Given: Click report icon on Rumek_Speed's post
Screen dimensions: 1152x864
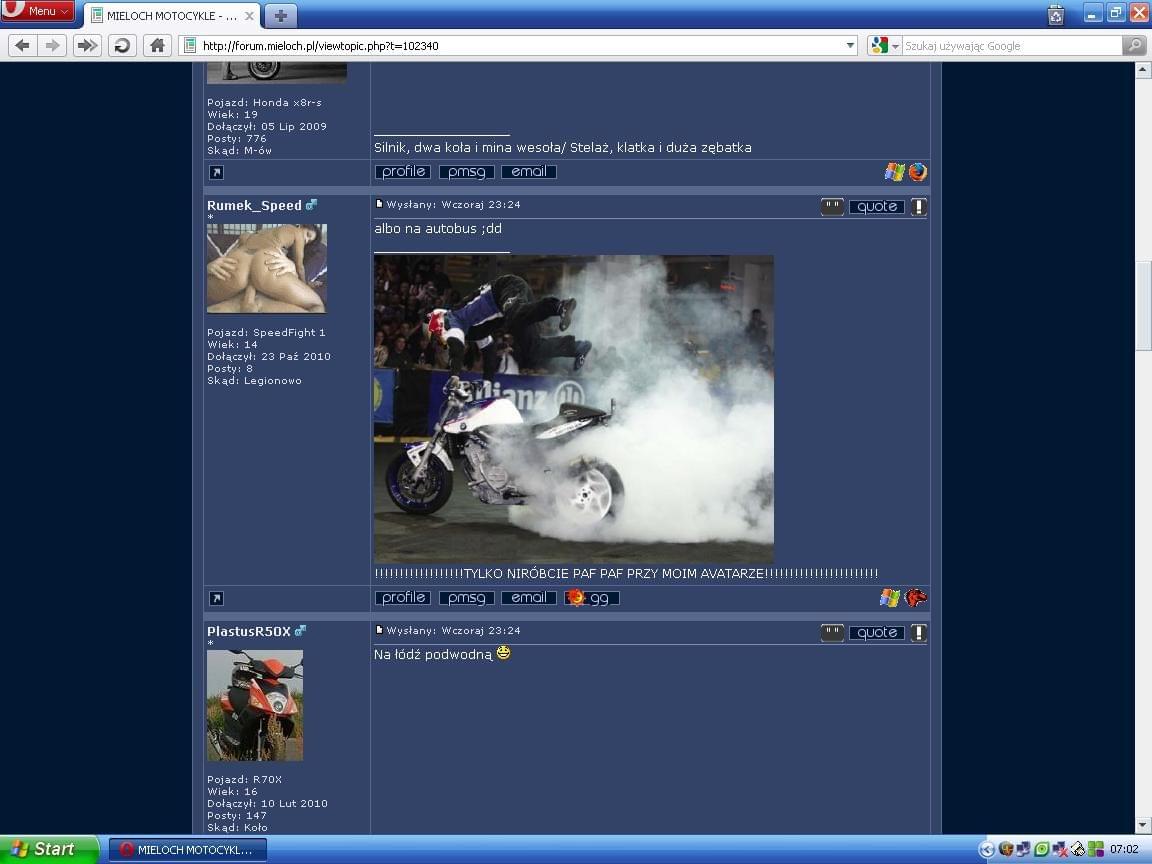Looking at the screenshot, I should click(918, 207).
